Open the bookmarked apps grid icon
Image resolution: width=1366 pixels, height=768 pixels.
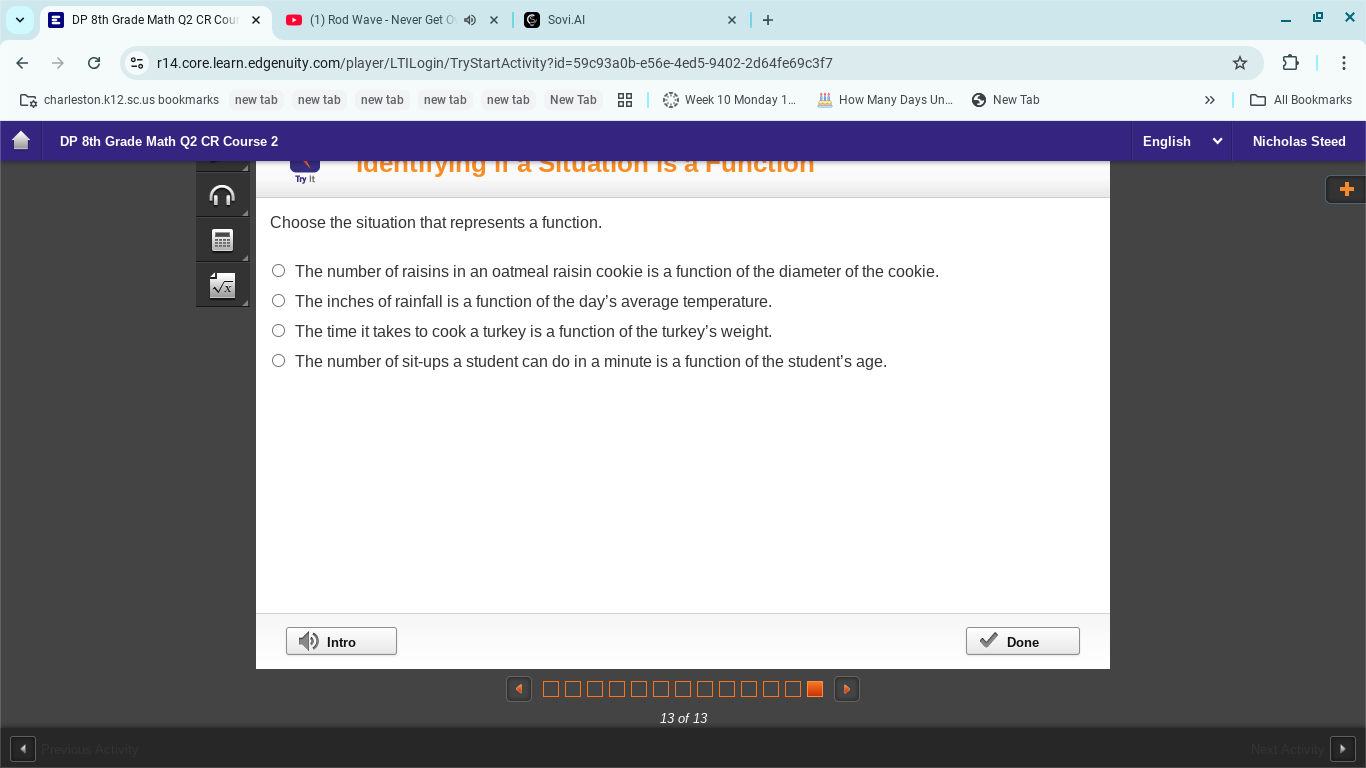[625, 100]
